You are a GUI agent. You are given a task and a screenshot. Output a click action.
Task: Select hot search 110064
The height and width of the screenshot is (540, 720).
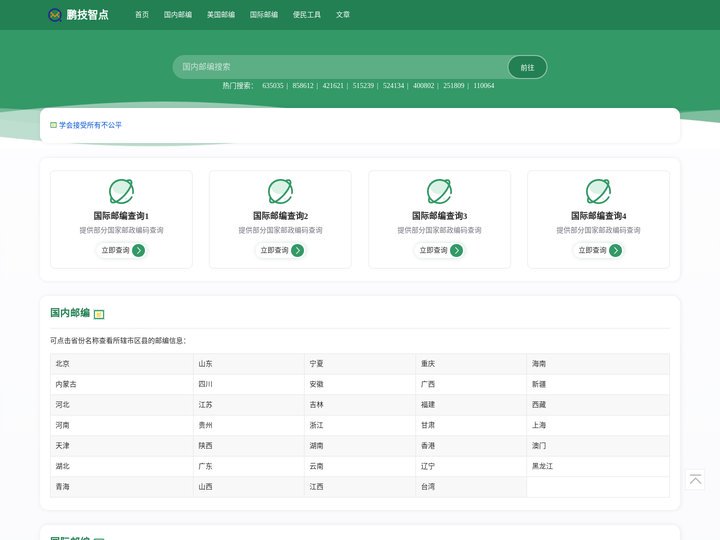(484, 85)
